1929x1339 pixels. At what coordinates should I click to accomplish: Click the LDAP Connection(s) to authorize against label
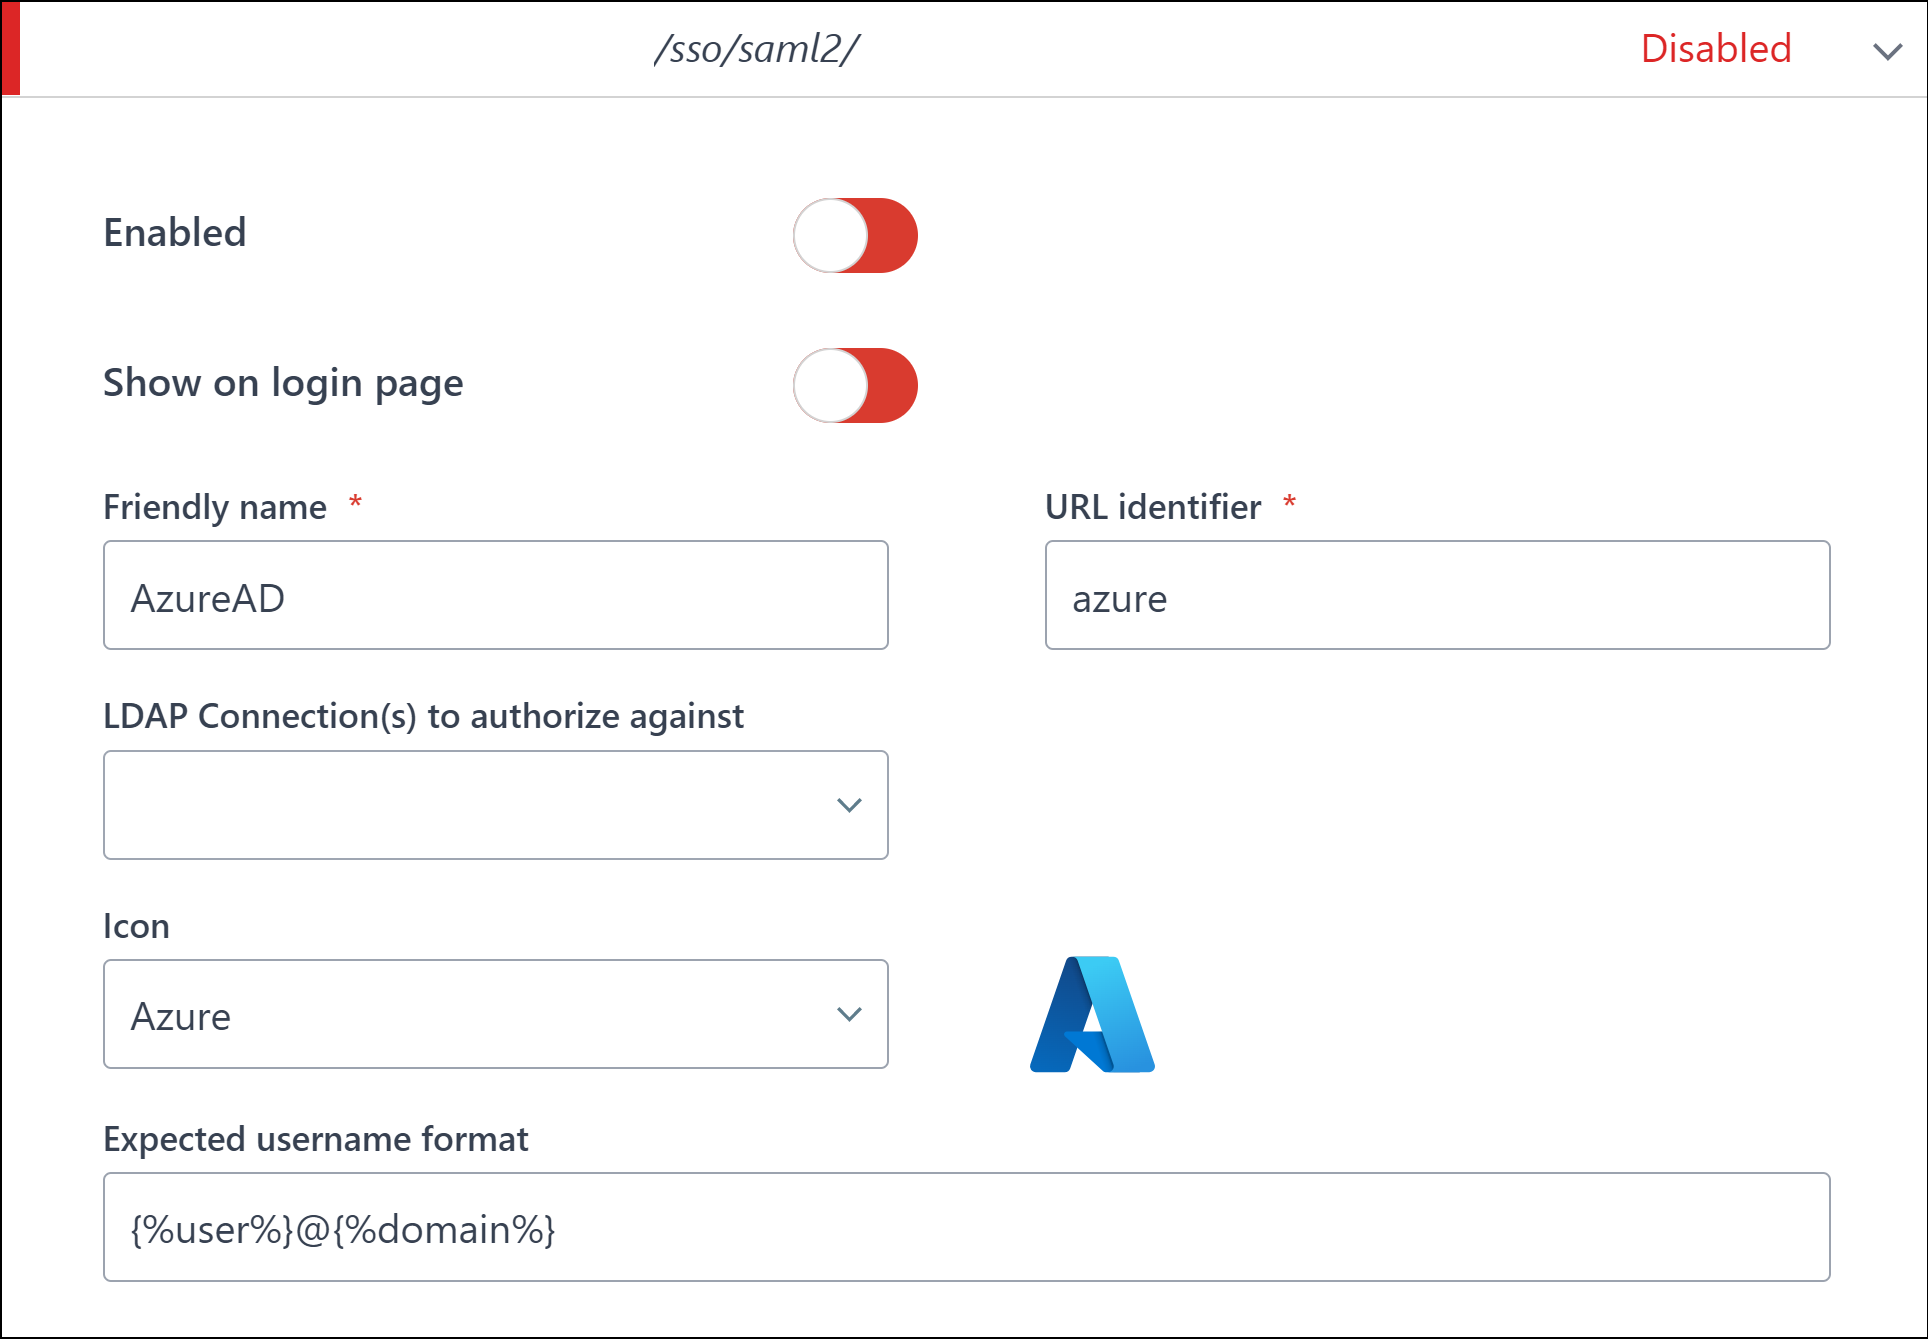(423, 716)
